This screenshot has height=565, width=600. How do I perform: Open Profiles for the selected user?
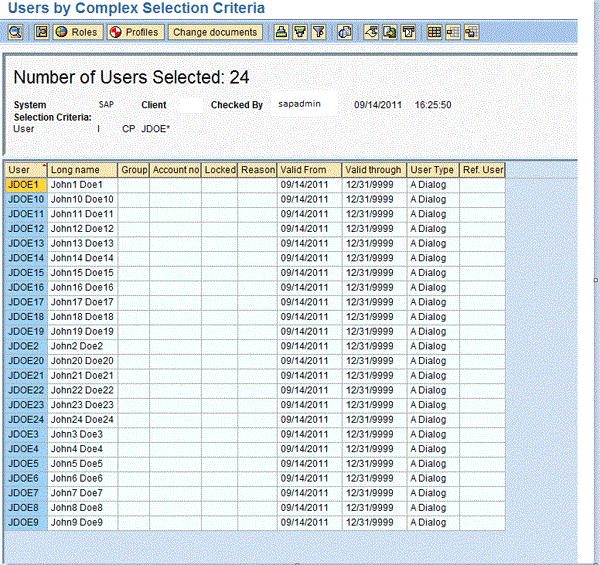pyautogui.click(x=134, y=32)
